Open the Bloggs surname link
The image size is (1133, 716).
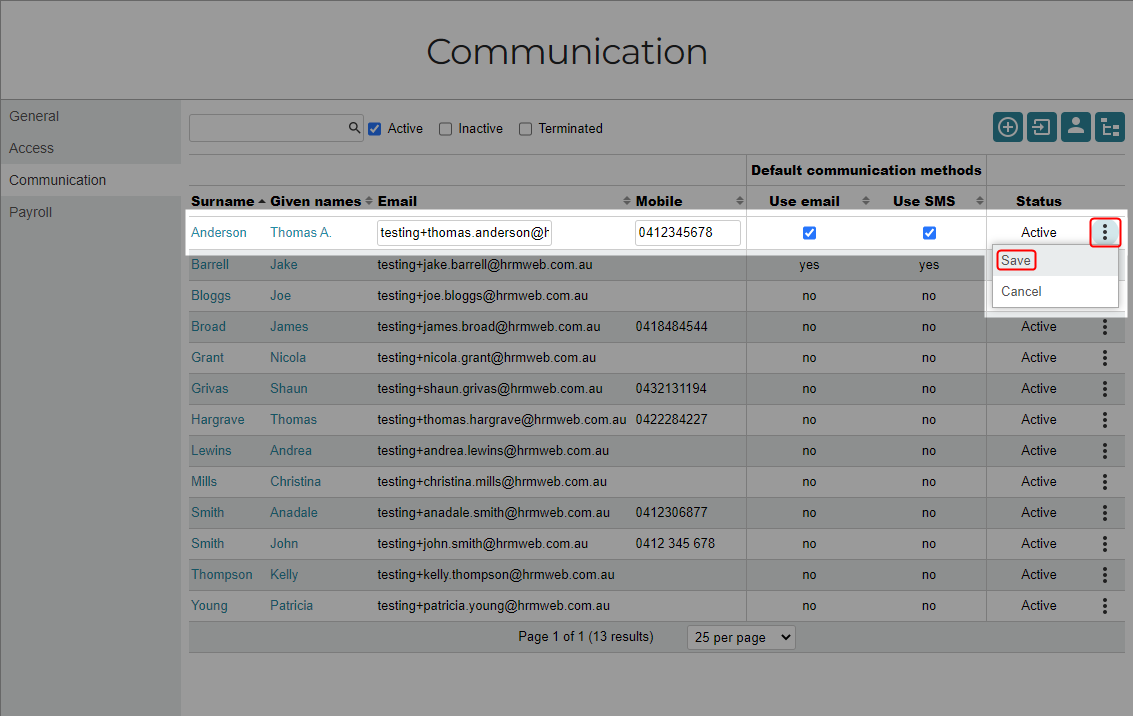(211, 296)
